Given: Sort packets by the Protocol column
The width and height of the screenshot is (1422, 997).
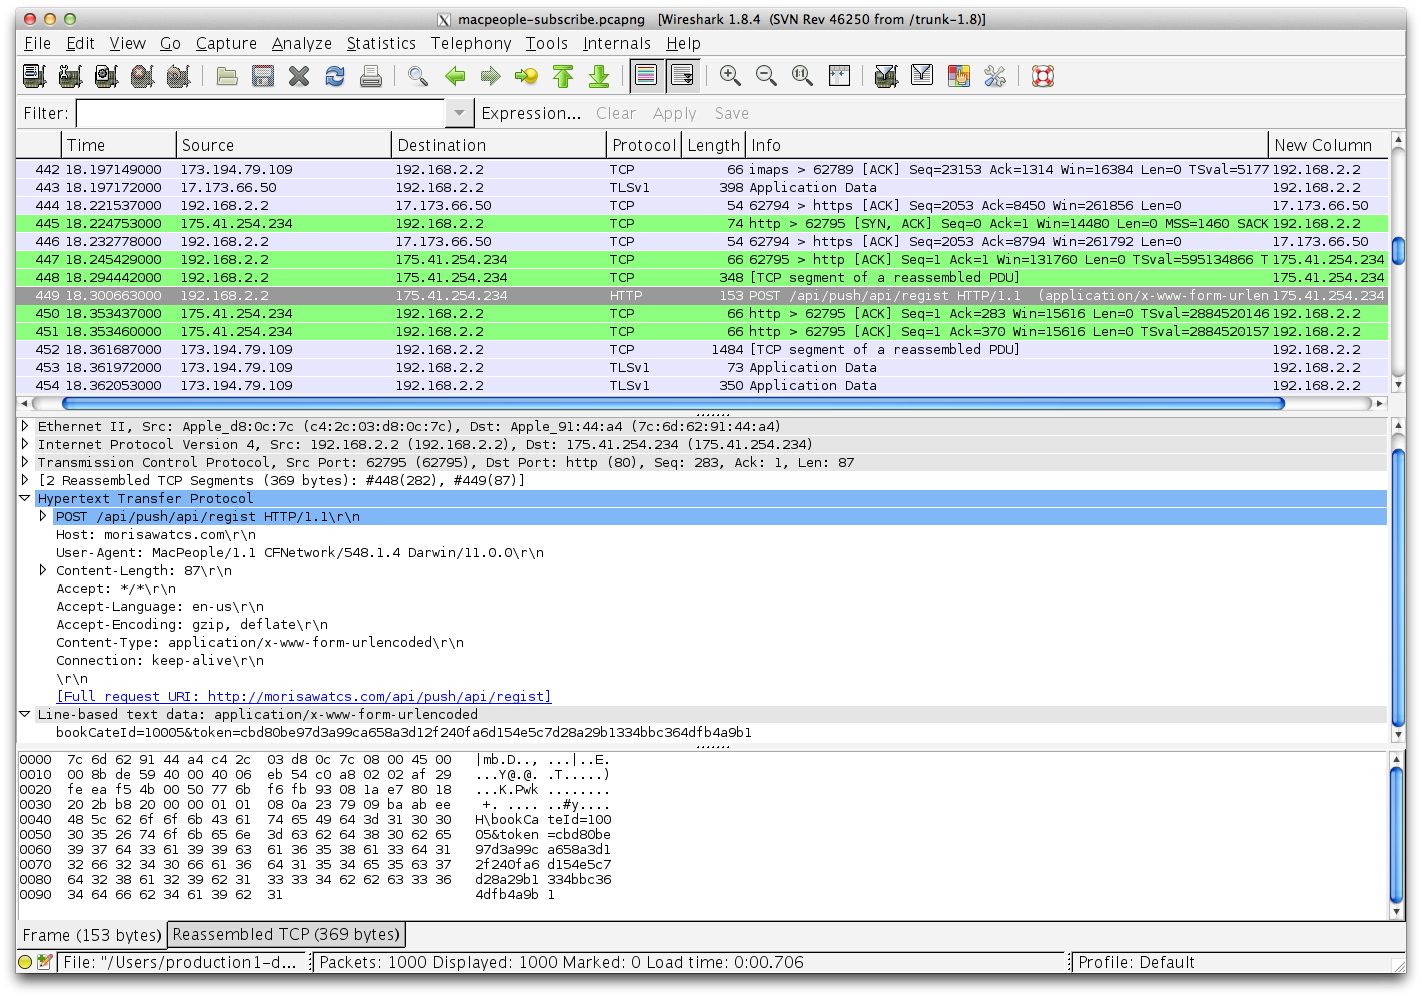Looking at the screenshot, I should pyautogui.click(x=644, y=145).
